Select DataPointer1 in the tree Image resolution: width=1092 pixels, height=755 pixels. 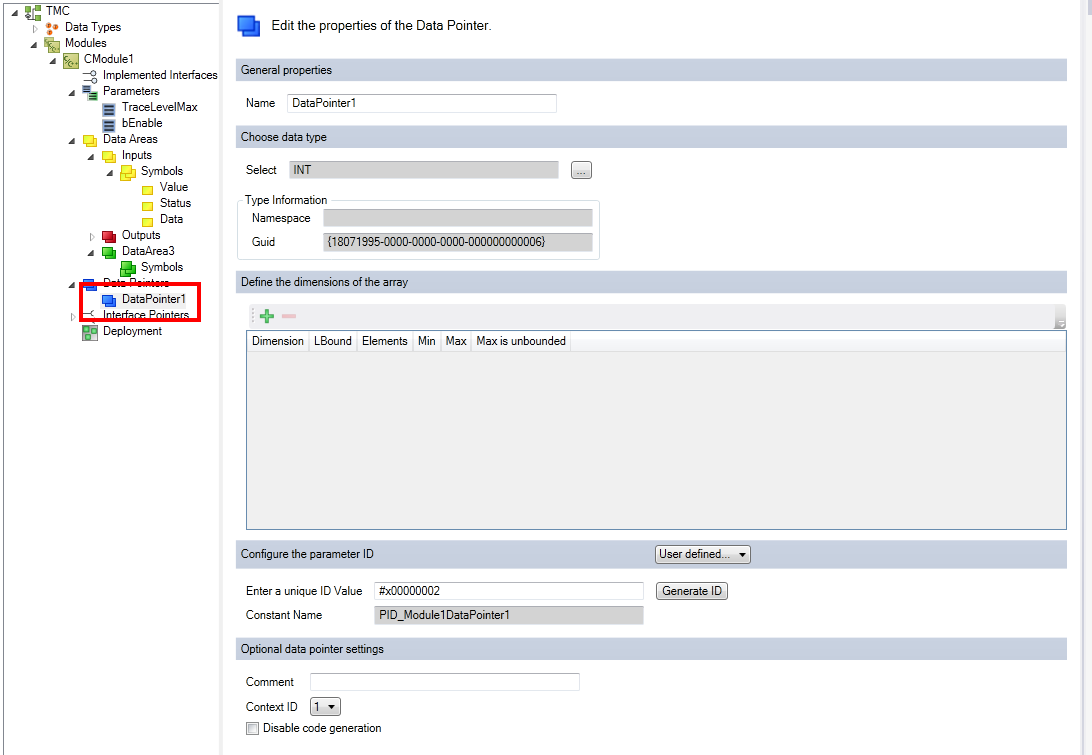(154, 299)
